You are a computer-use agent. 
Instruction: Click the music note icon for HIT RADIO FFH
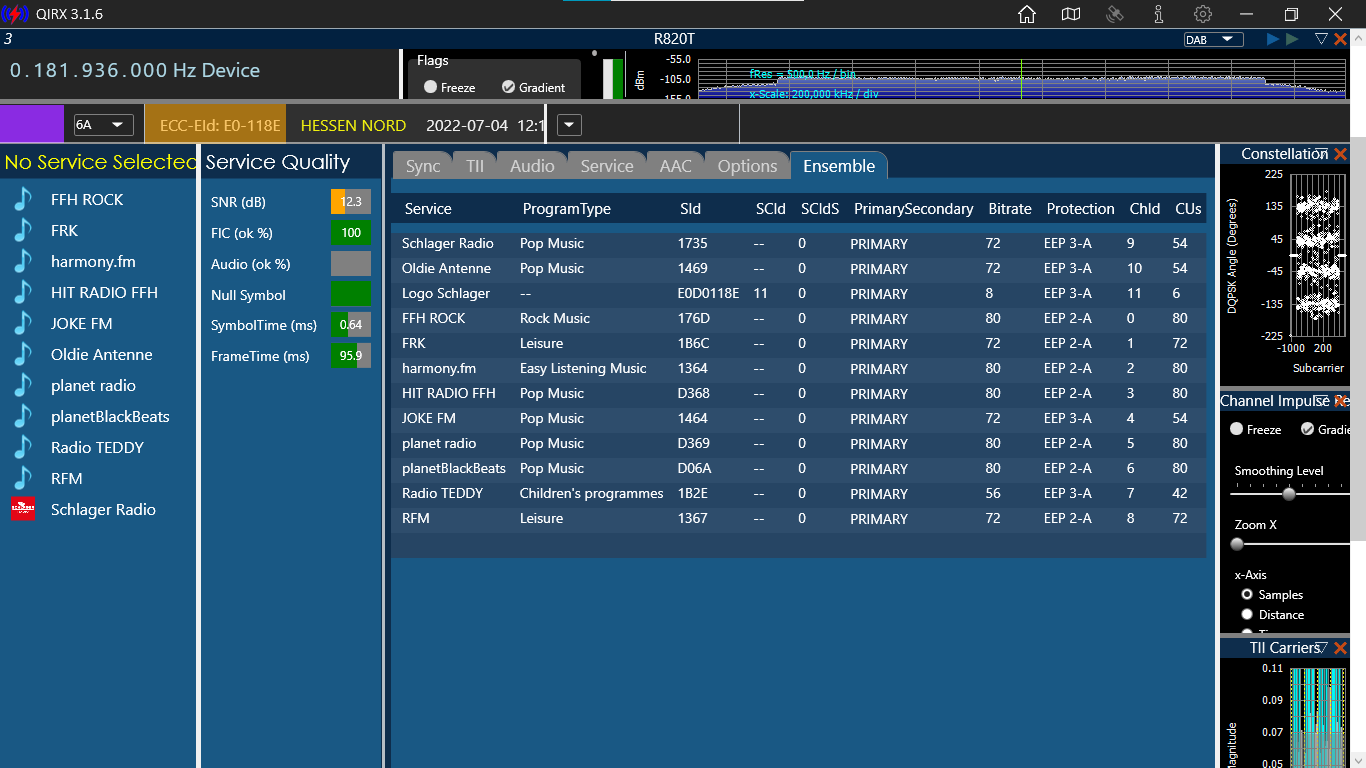tap(23, 292)
